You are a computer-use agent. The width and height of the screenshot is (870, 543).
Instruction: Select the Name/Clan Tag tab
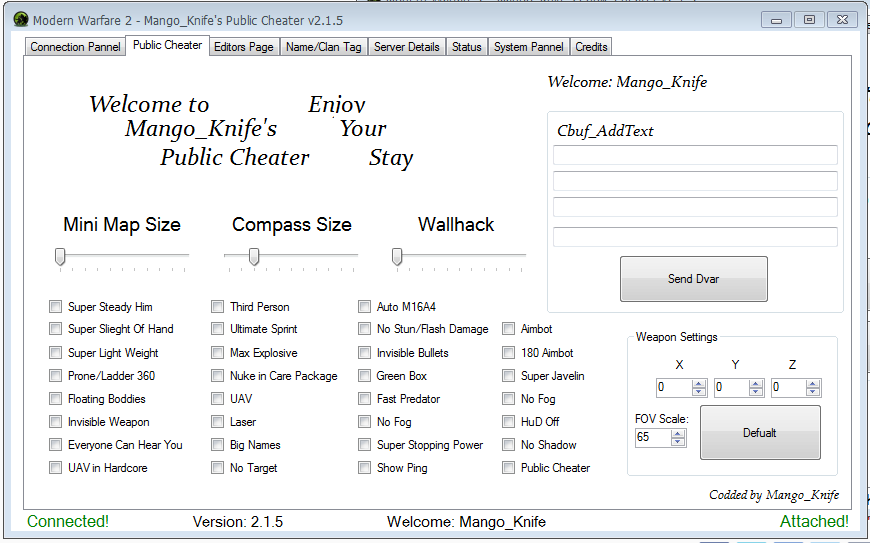[x=323, y=47]
